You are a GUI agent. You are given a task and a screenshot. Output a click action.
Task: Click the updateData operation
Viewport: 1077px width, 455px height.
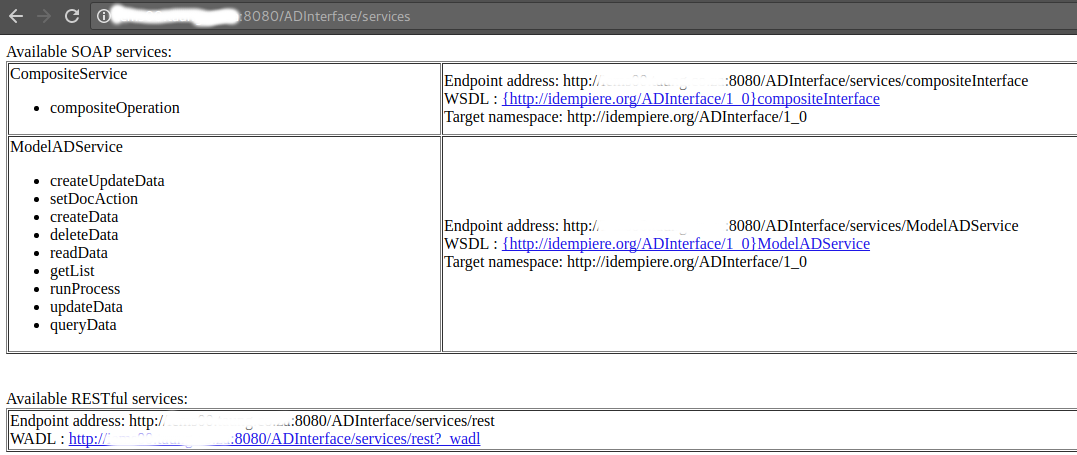[x=86, y=307]
